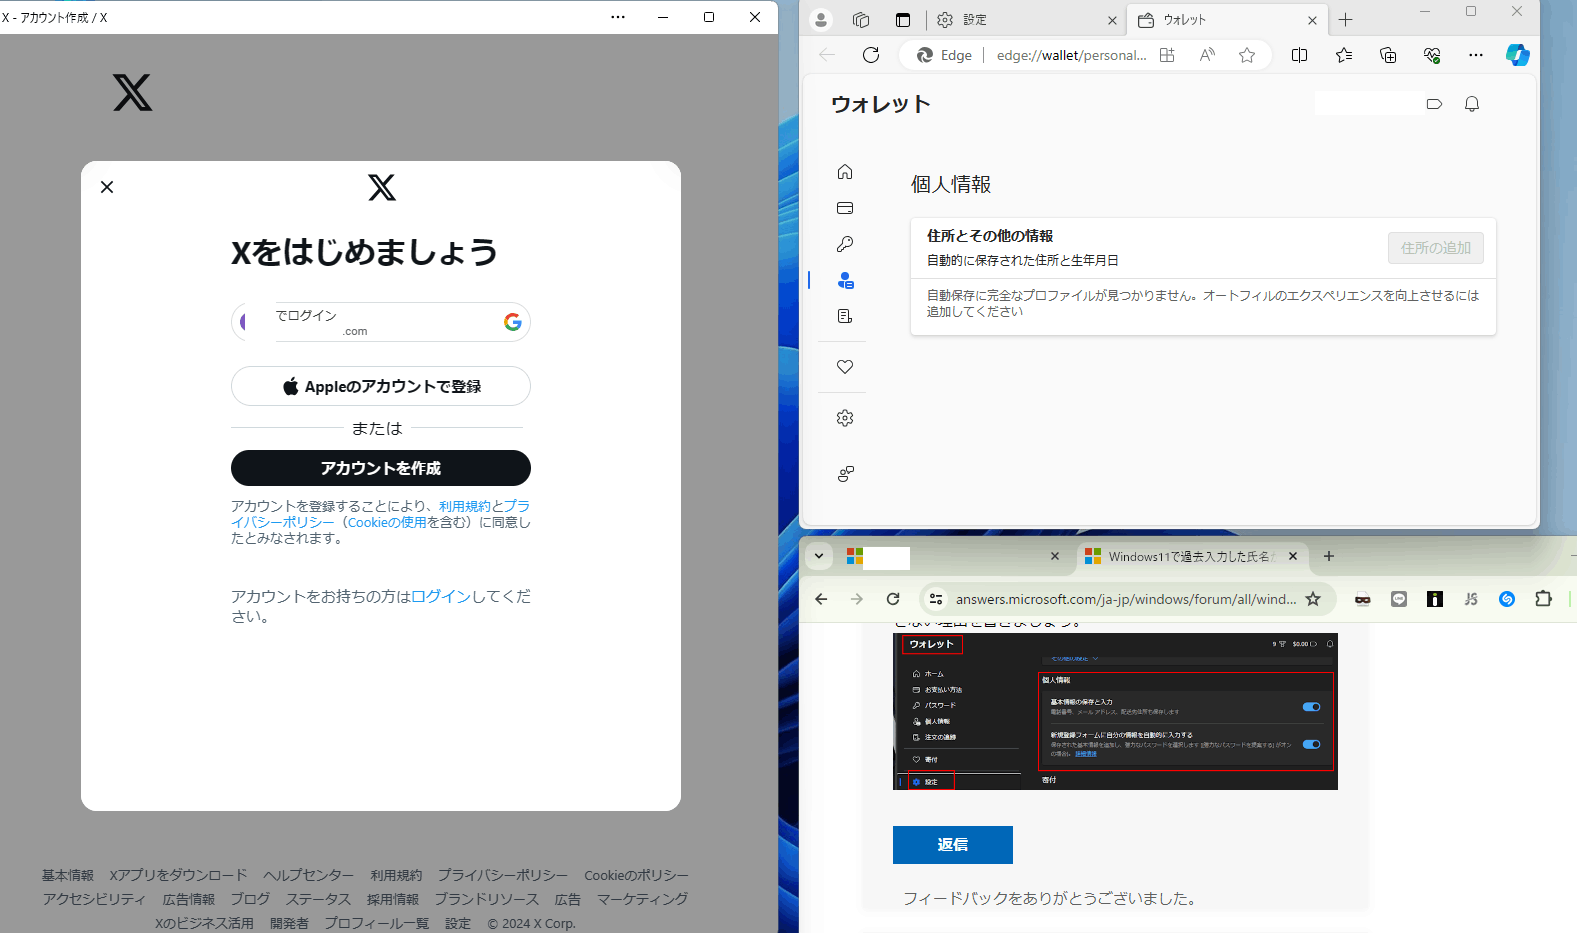The width and height of the screenshot is (1577, 933).
Task: Open wallet payment methods card icon
Action: [x=845, y=208]
